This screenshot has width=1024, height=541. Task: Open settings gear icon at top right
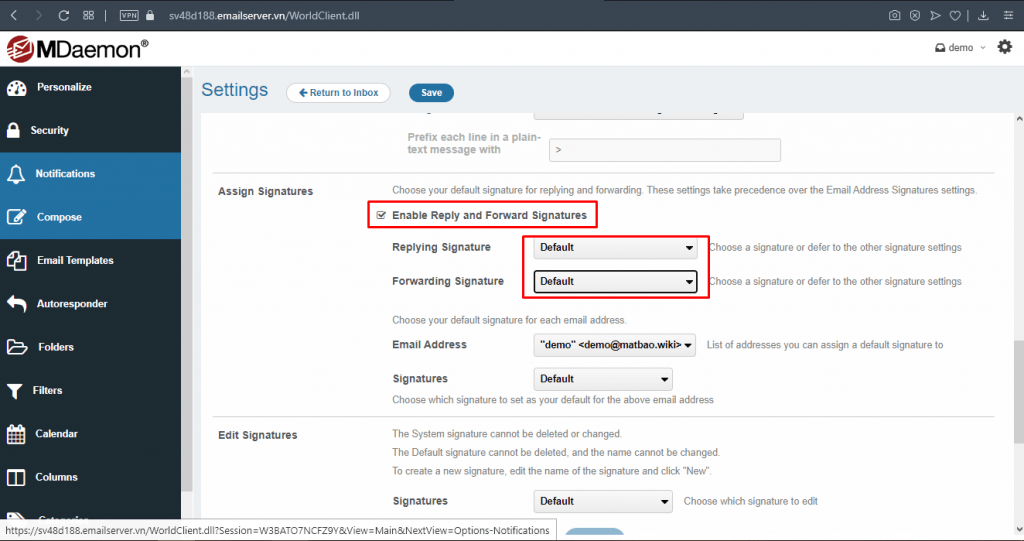pos(1004,47)
